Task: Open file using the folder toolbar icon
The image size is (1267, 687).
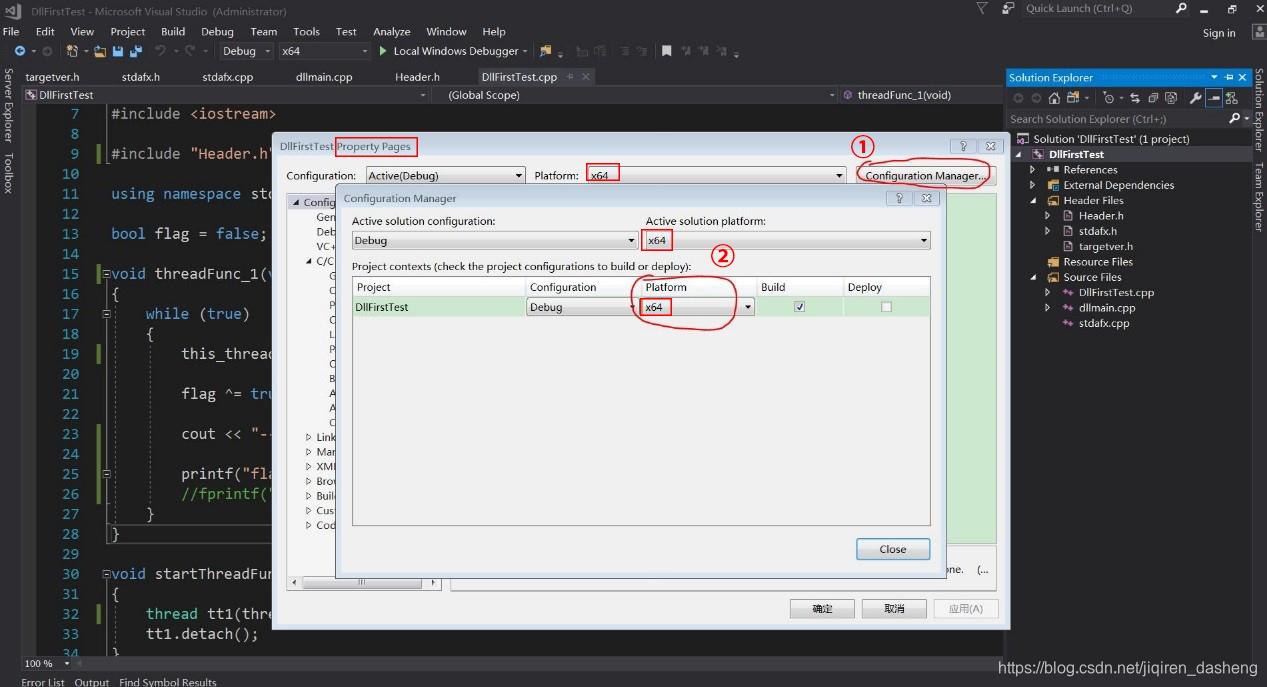Action: 100,51
